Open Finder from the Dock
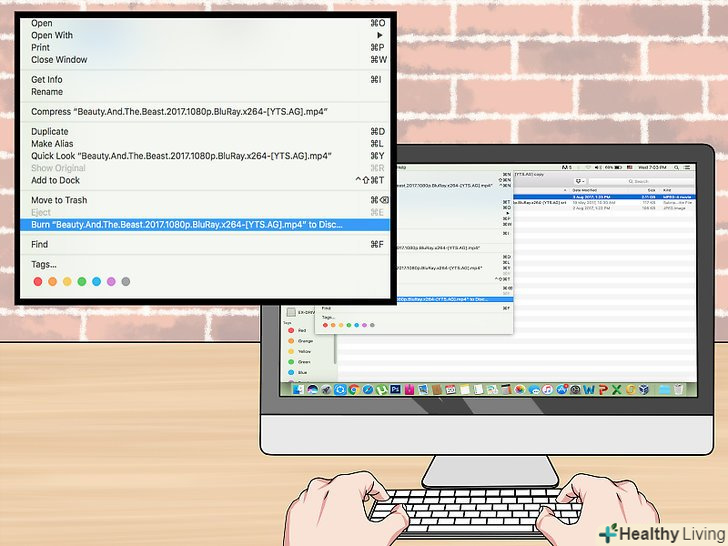Image resolution: width=728 pixels, height=546 pixels. pos(299,390)
